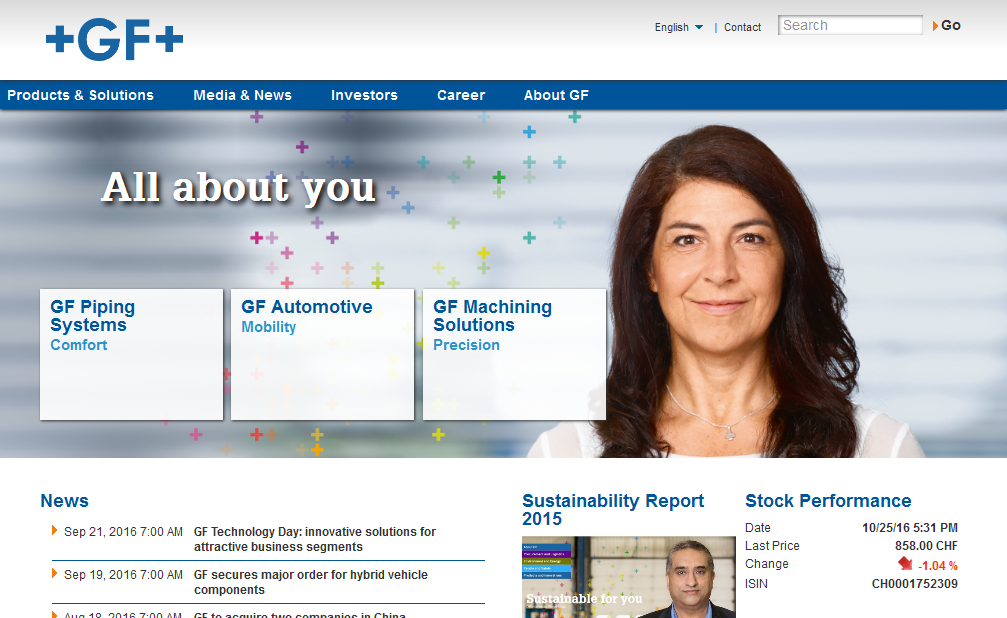Open the hybrid vehicle components news article

click(x=311, y=582)
